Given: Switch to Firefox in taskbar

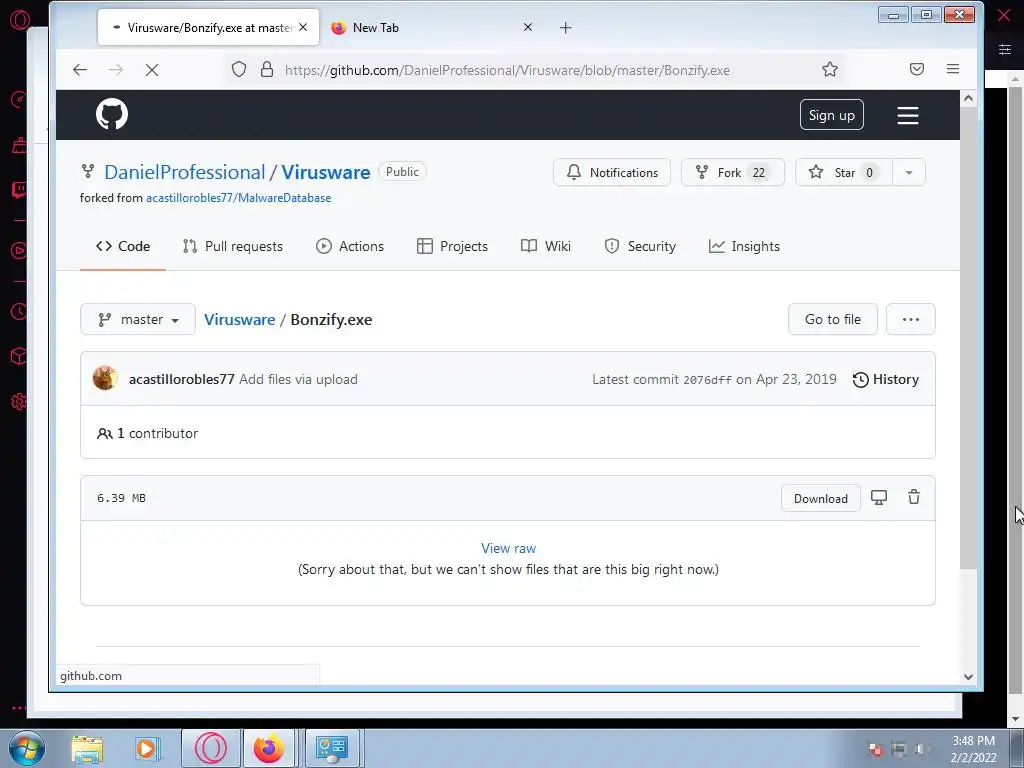Looking at the screenshot, I should [x=268, y=748].
